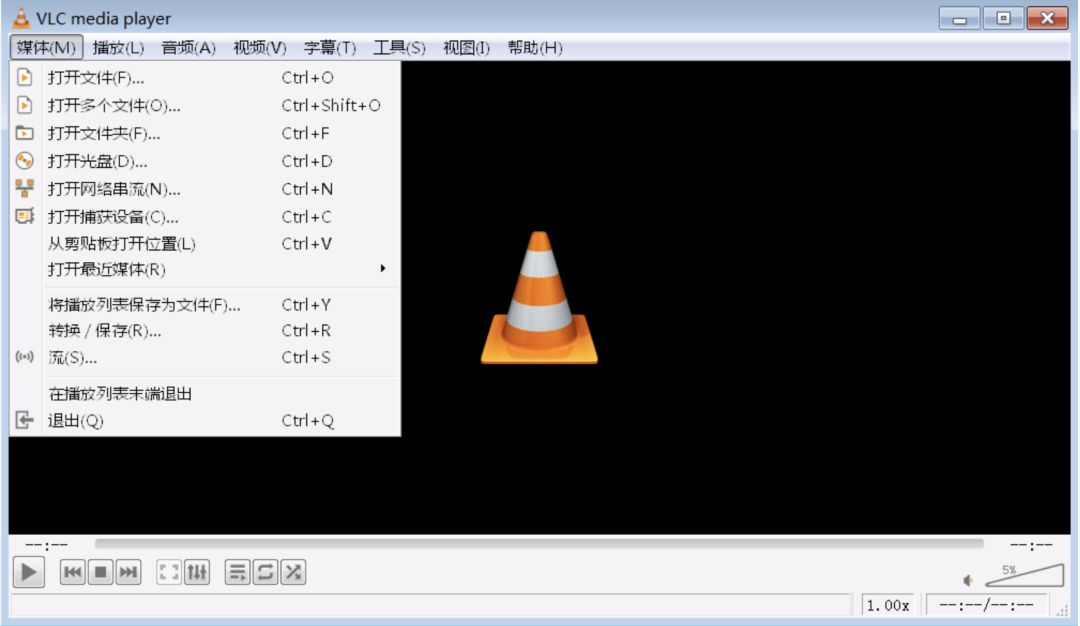
Task: Choose 打开多个文件(O)... menu entry
Action: 205,105
